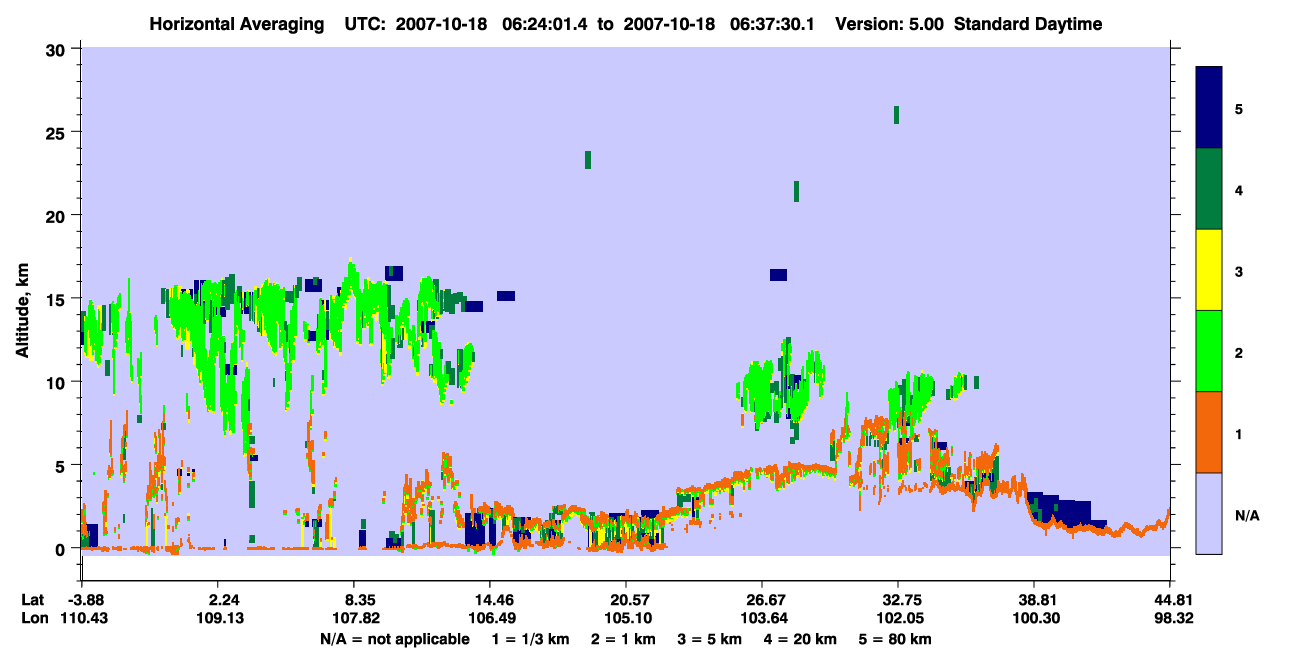This screenshot has width=1300, height=667.
Task: Click the orange level 1 color swatch
Action: click(x=1209, y=432)
